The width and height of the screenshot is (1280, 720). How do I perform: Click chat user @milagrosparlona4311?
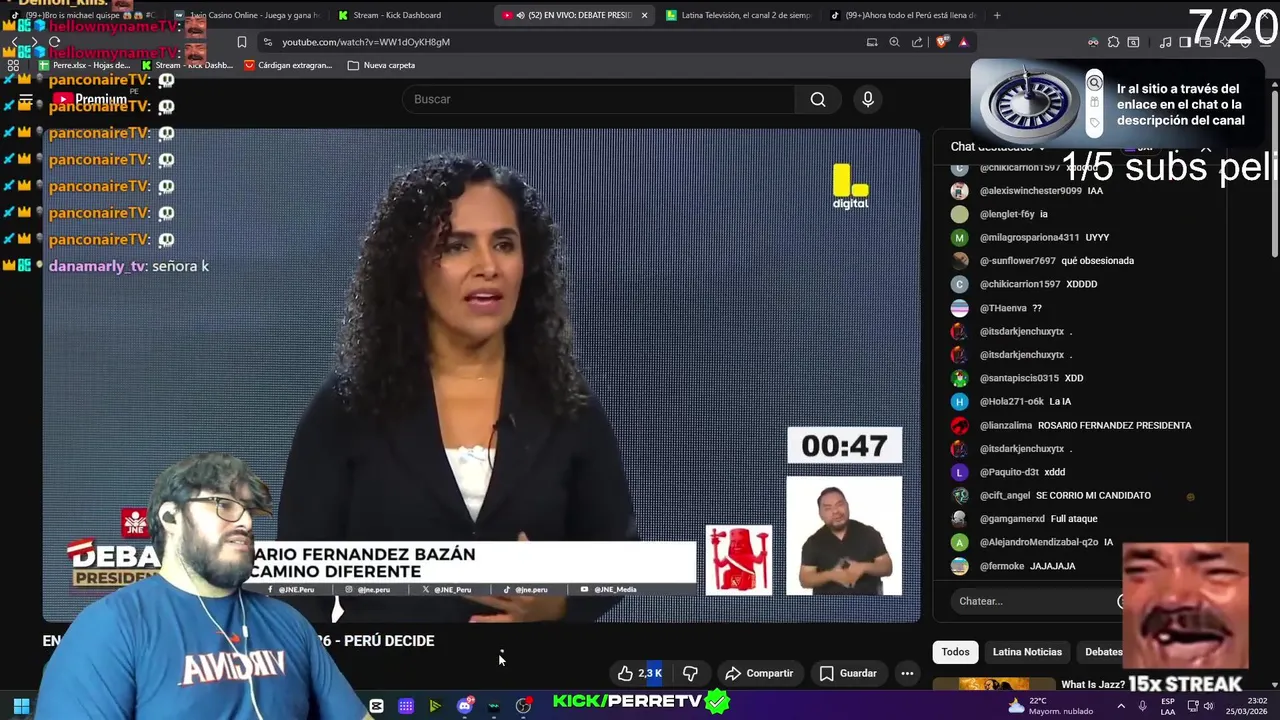pyautogui.click(x=1029, y=238)
